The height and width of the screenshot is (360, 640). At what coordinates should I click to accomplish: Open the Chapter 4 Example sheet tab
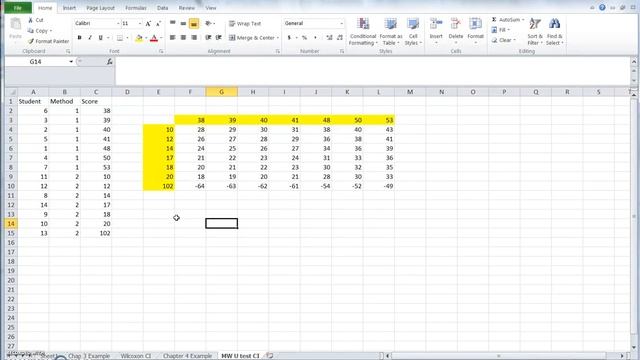[187, 356]
